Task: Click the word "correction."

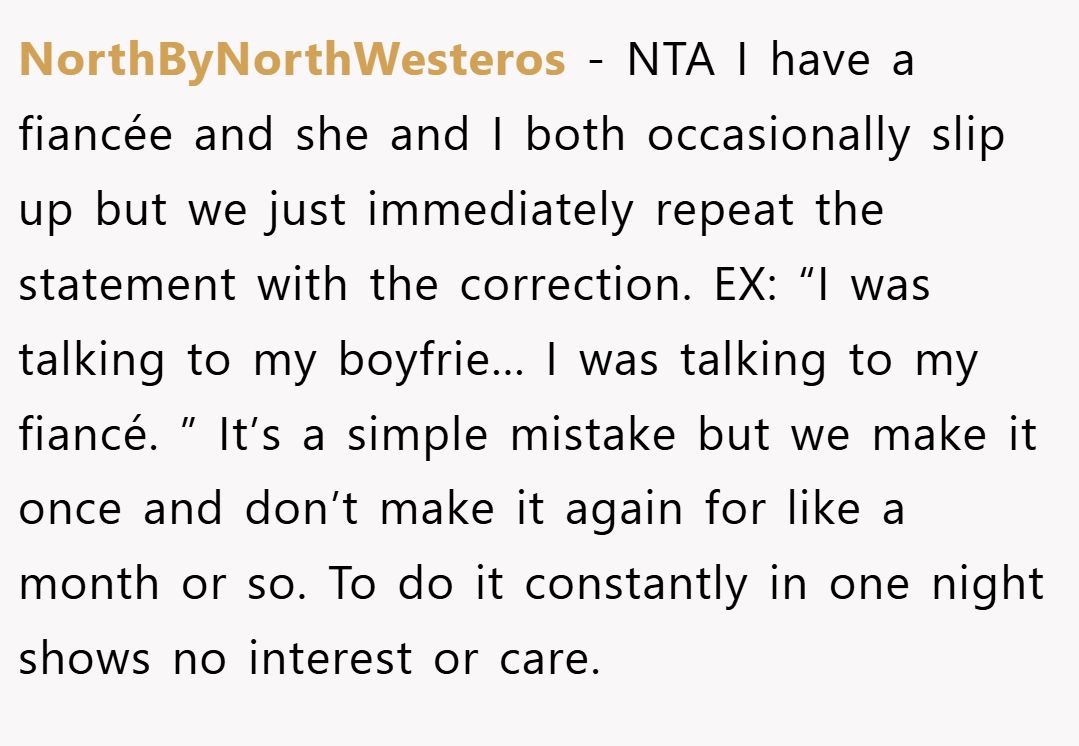Action: (575, 285)
